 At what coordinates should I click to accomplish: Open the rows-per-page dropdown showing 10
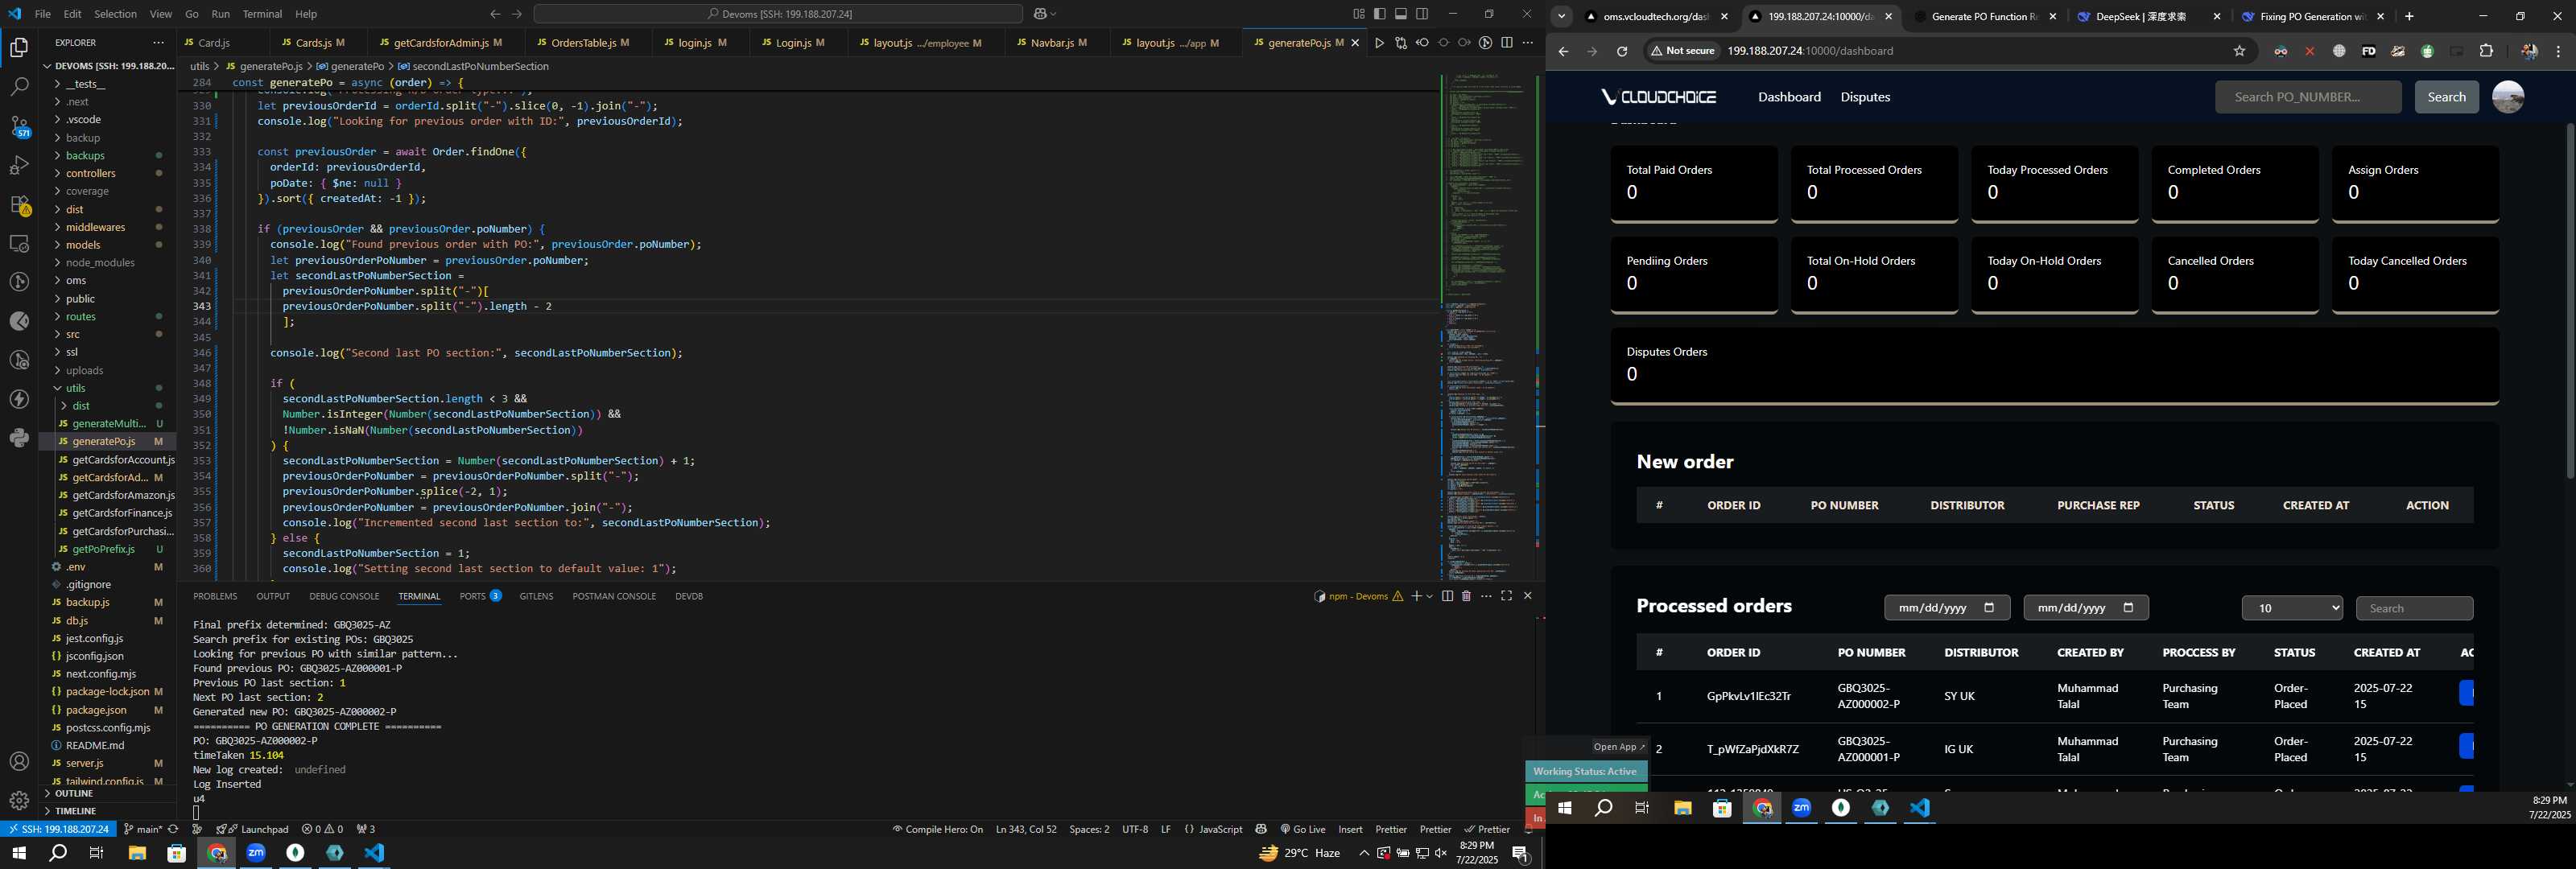[x=2292, y=608]
